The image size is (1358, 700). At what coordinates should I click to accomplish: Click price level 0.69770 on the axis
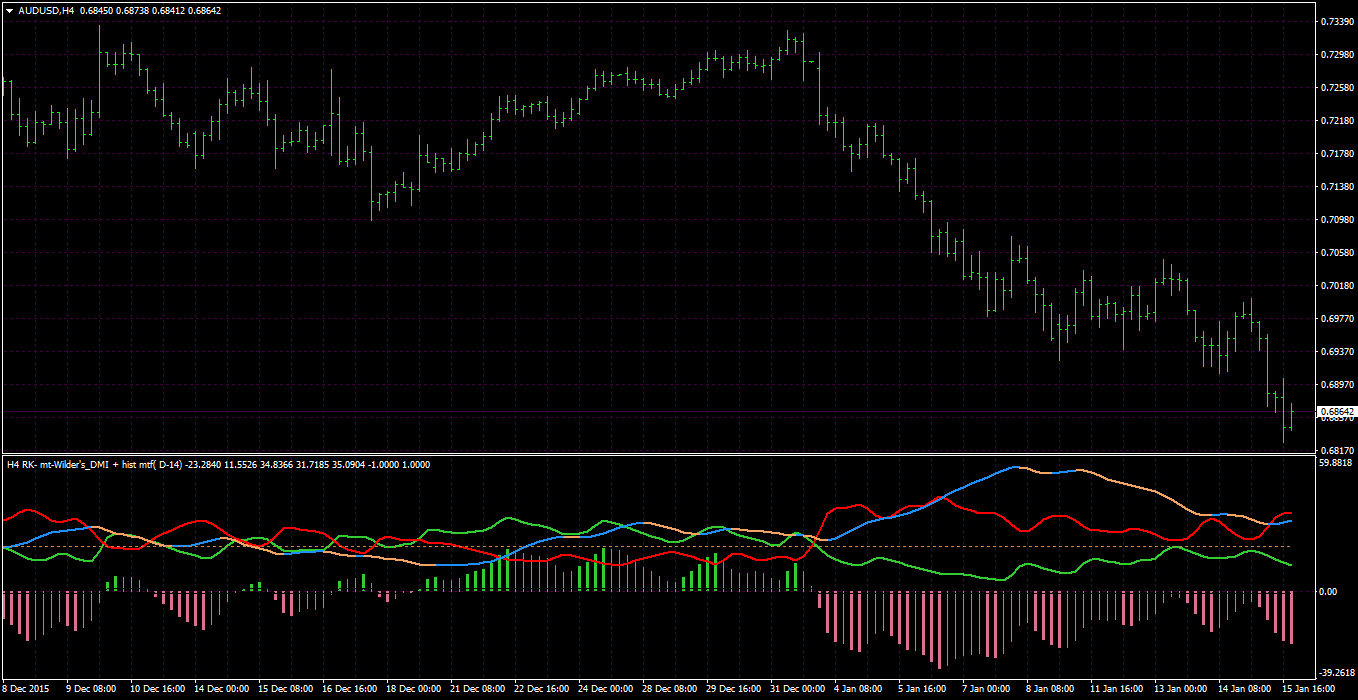pos(1337,319)
